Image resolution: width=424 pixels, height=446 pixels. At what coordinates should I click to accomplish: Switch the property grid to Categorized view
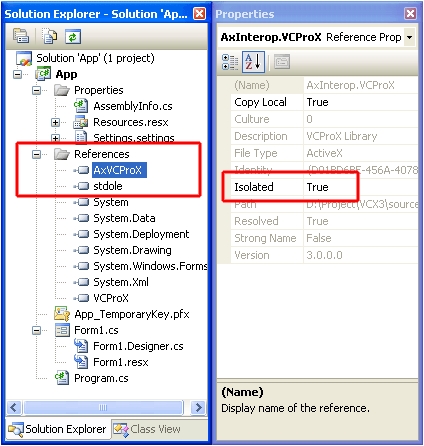click(x=230, y=62)
